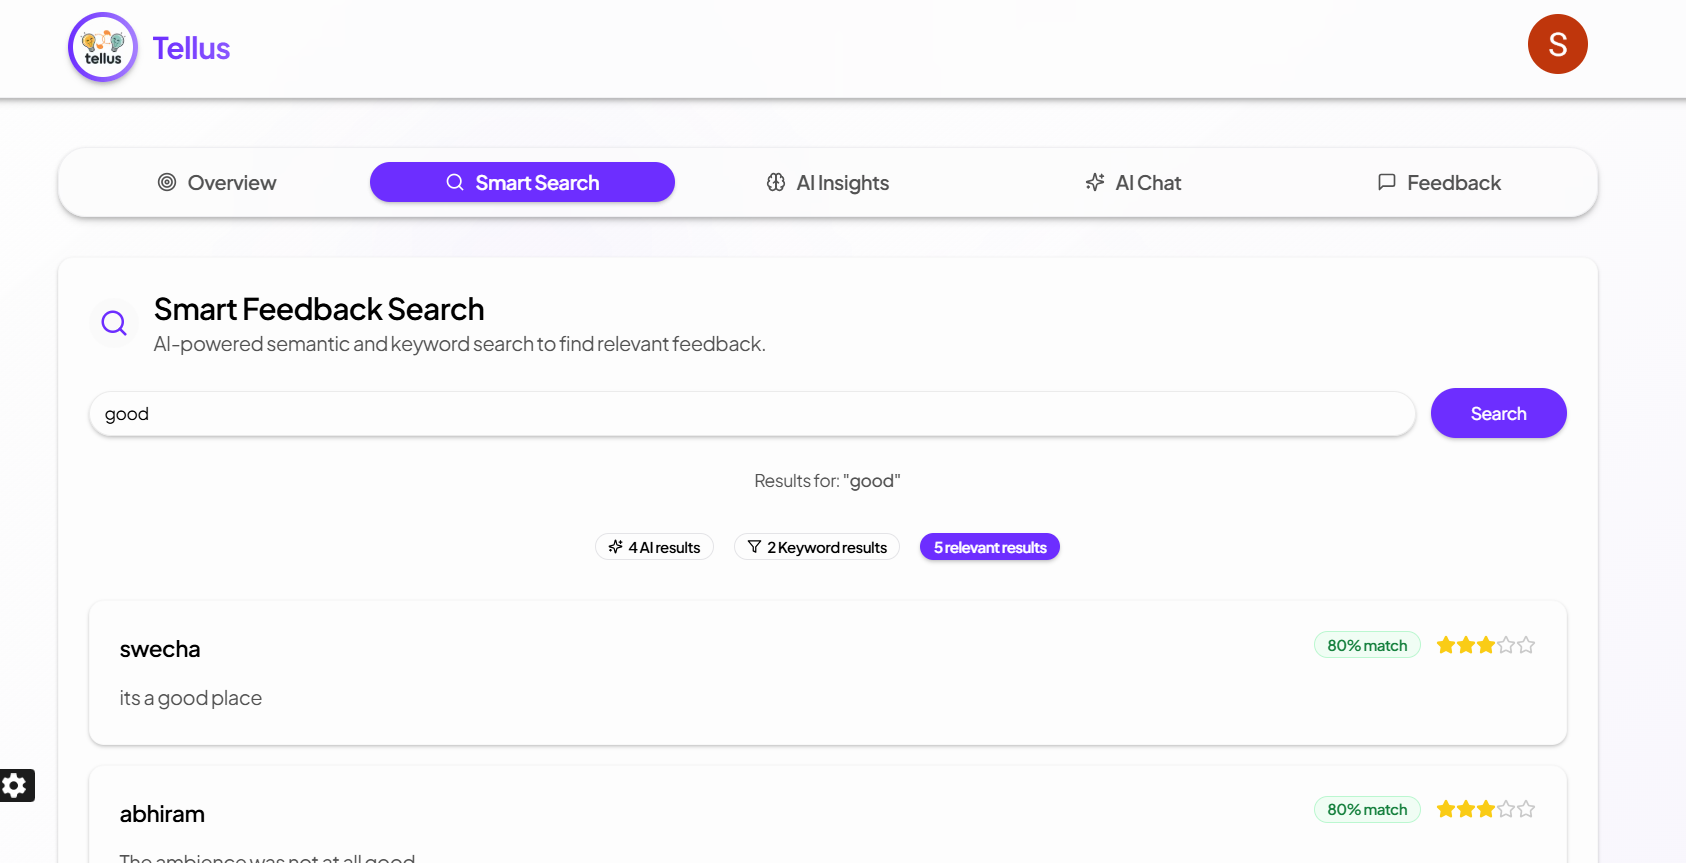The width and height of the screenshot is (1686, 863).
Task: Click the star rating on abhiram's feedback
Action: click(x=1485, y=810)
